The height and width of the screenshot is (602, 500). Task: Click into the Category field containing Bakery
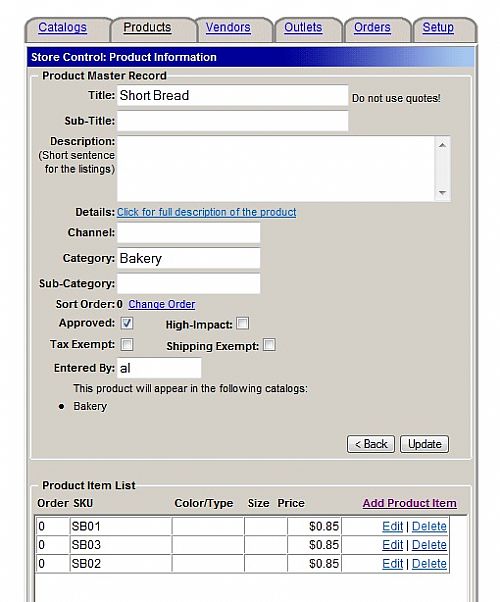pyautogui.click(x=189, y=258)
